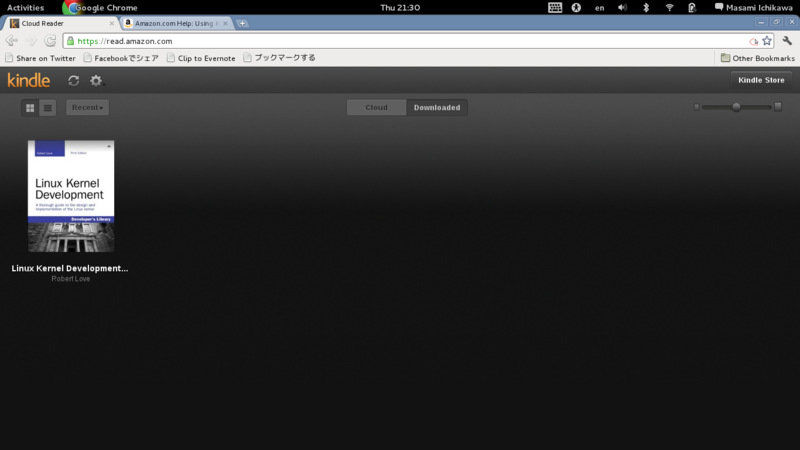Image resolution: width=800 pixels, height=450 pixels.
Task: Open Masami Ichikawa user menu
Action: (x=754, y=8)
